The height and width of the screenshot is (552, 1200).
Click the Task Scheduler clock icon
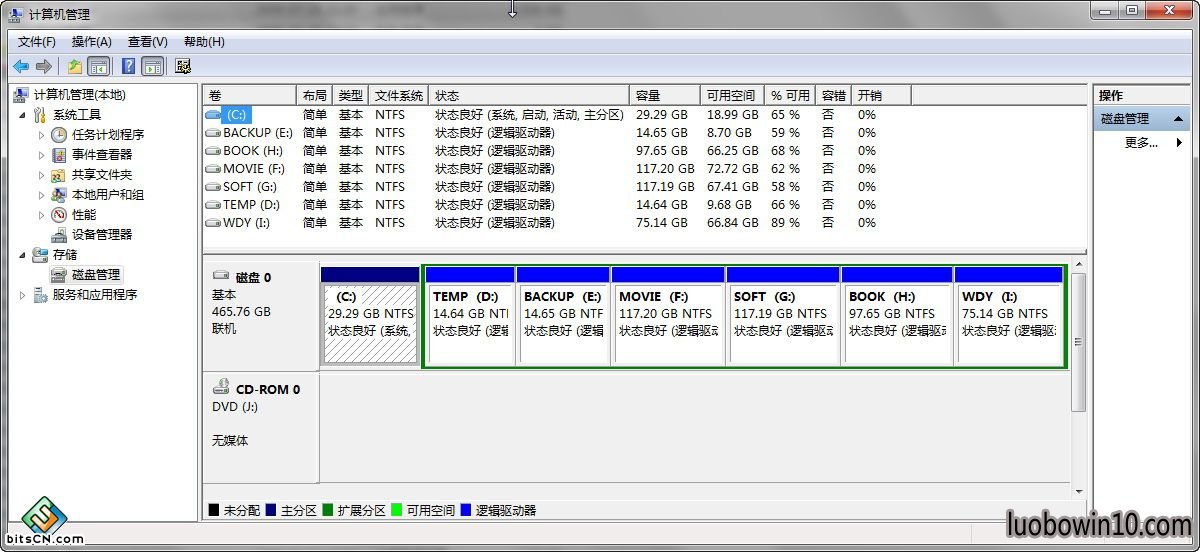click(59, 135)
